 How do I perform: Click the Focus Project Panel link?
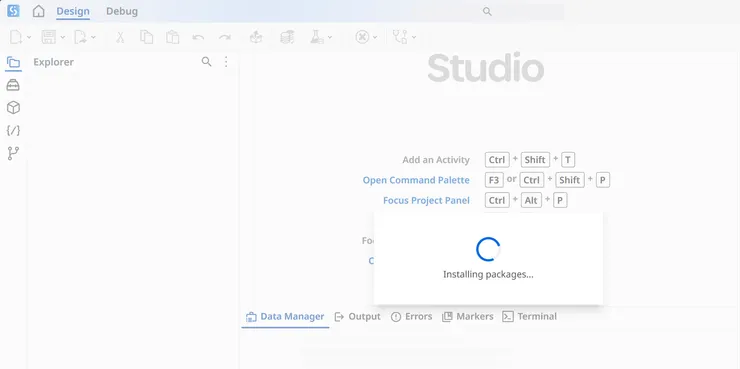426,201
